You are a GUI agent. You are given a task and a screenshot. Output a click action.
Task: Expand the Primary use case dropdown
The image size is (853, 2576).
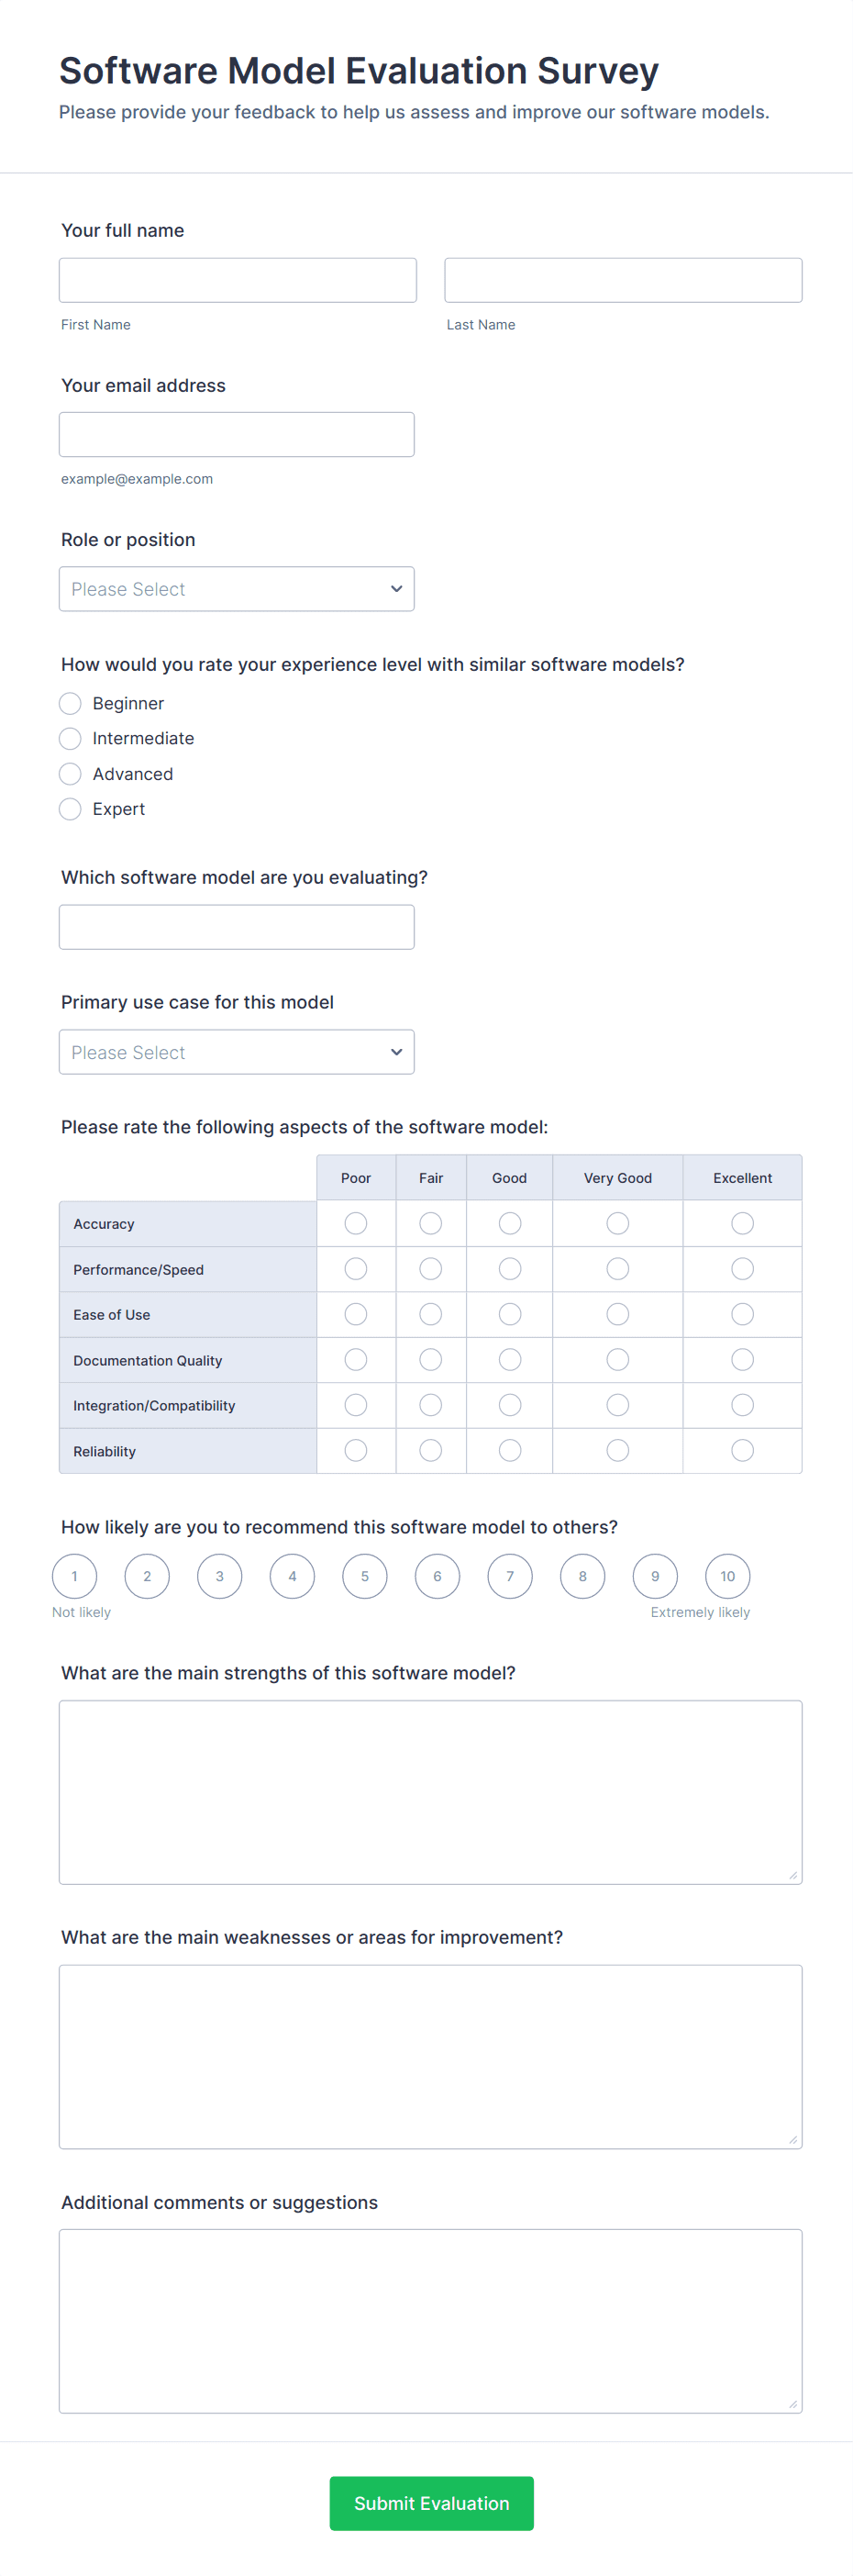coord(236,1052)
